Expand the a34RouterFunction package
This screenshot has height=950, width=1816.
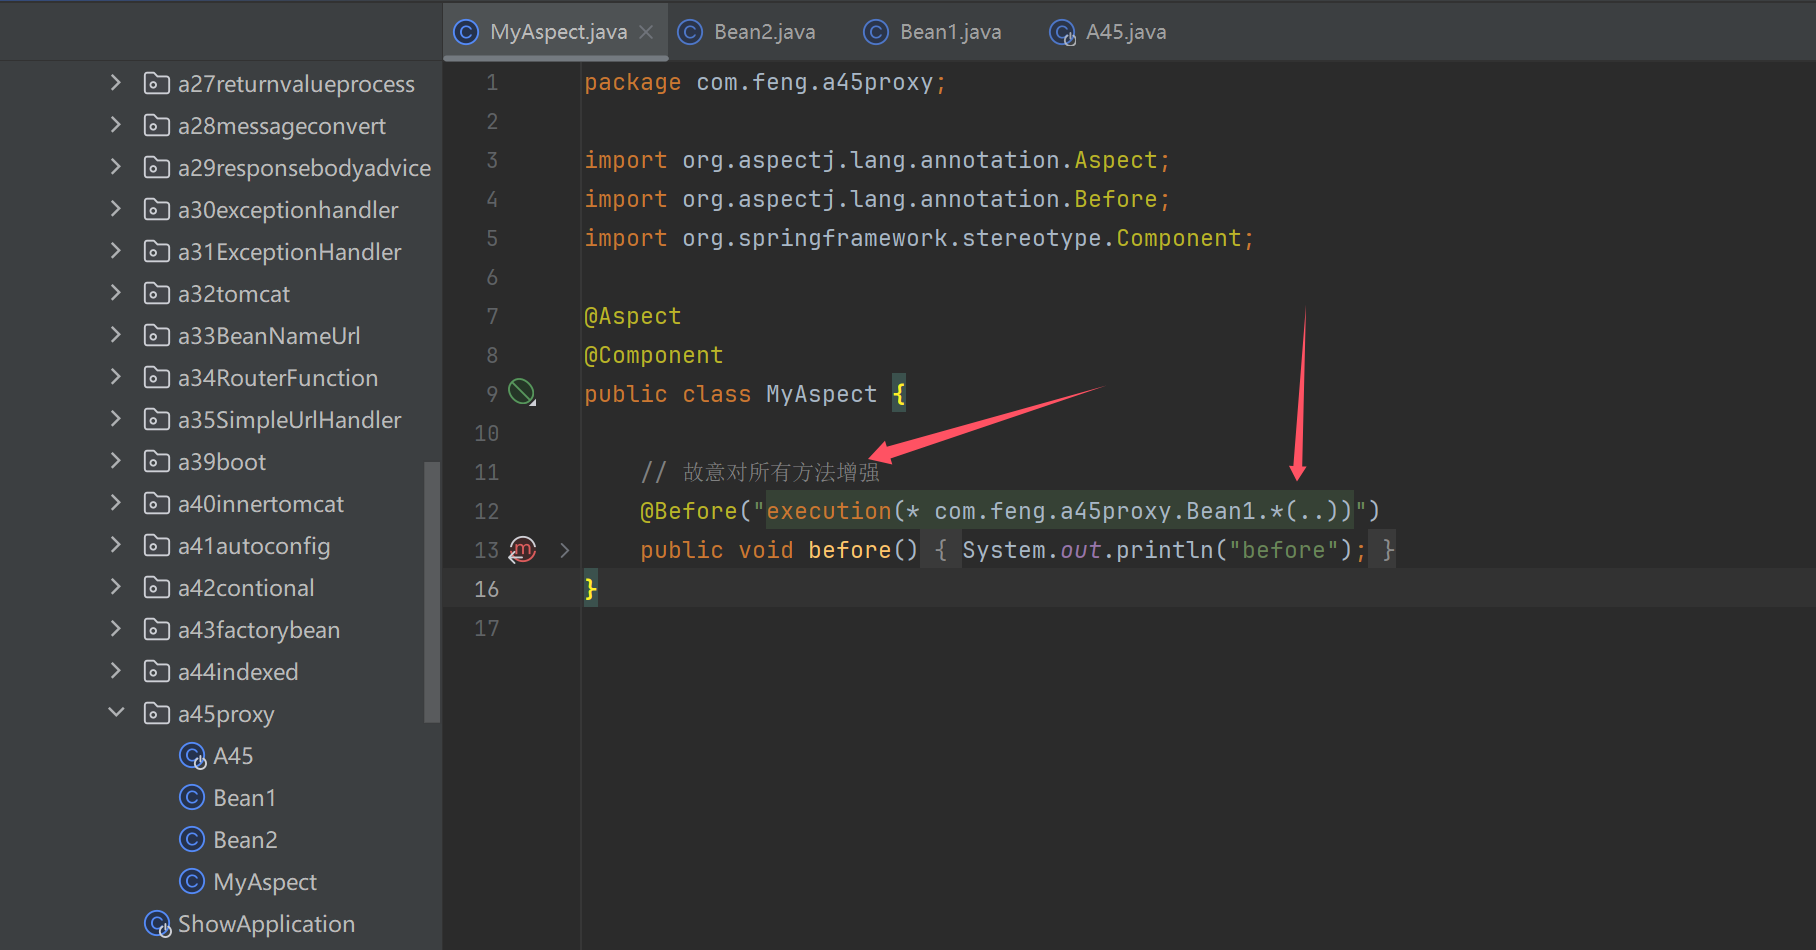click(116, 377)
